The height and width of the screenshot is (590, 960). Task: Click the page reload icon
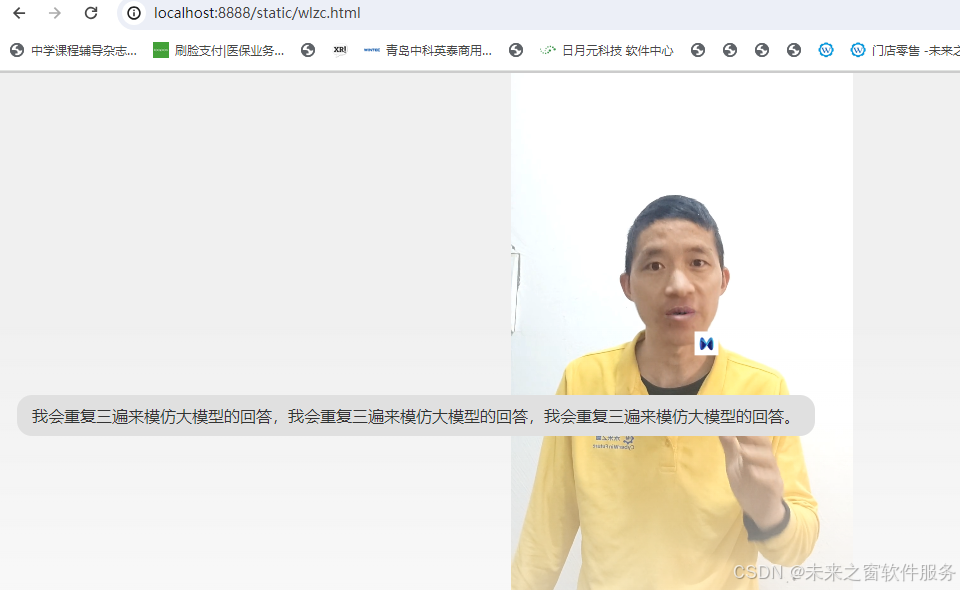(x=90, y=14)
